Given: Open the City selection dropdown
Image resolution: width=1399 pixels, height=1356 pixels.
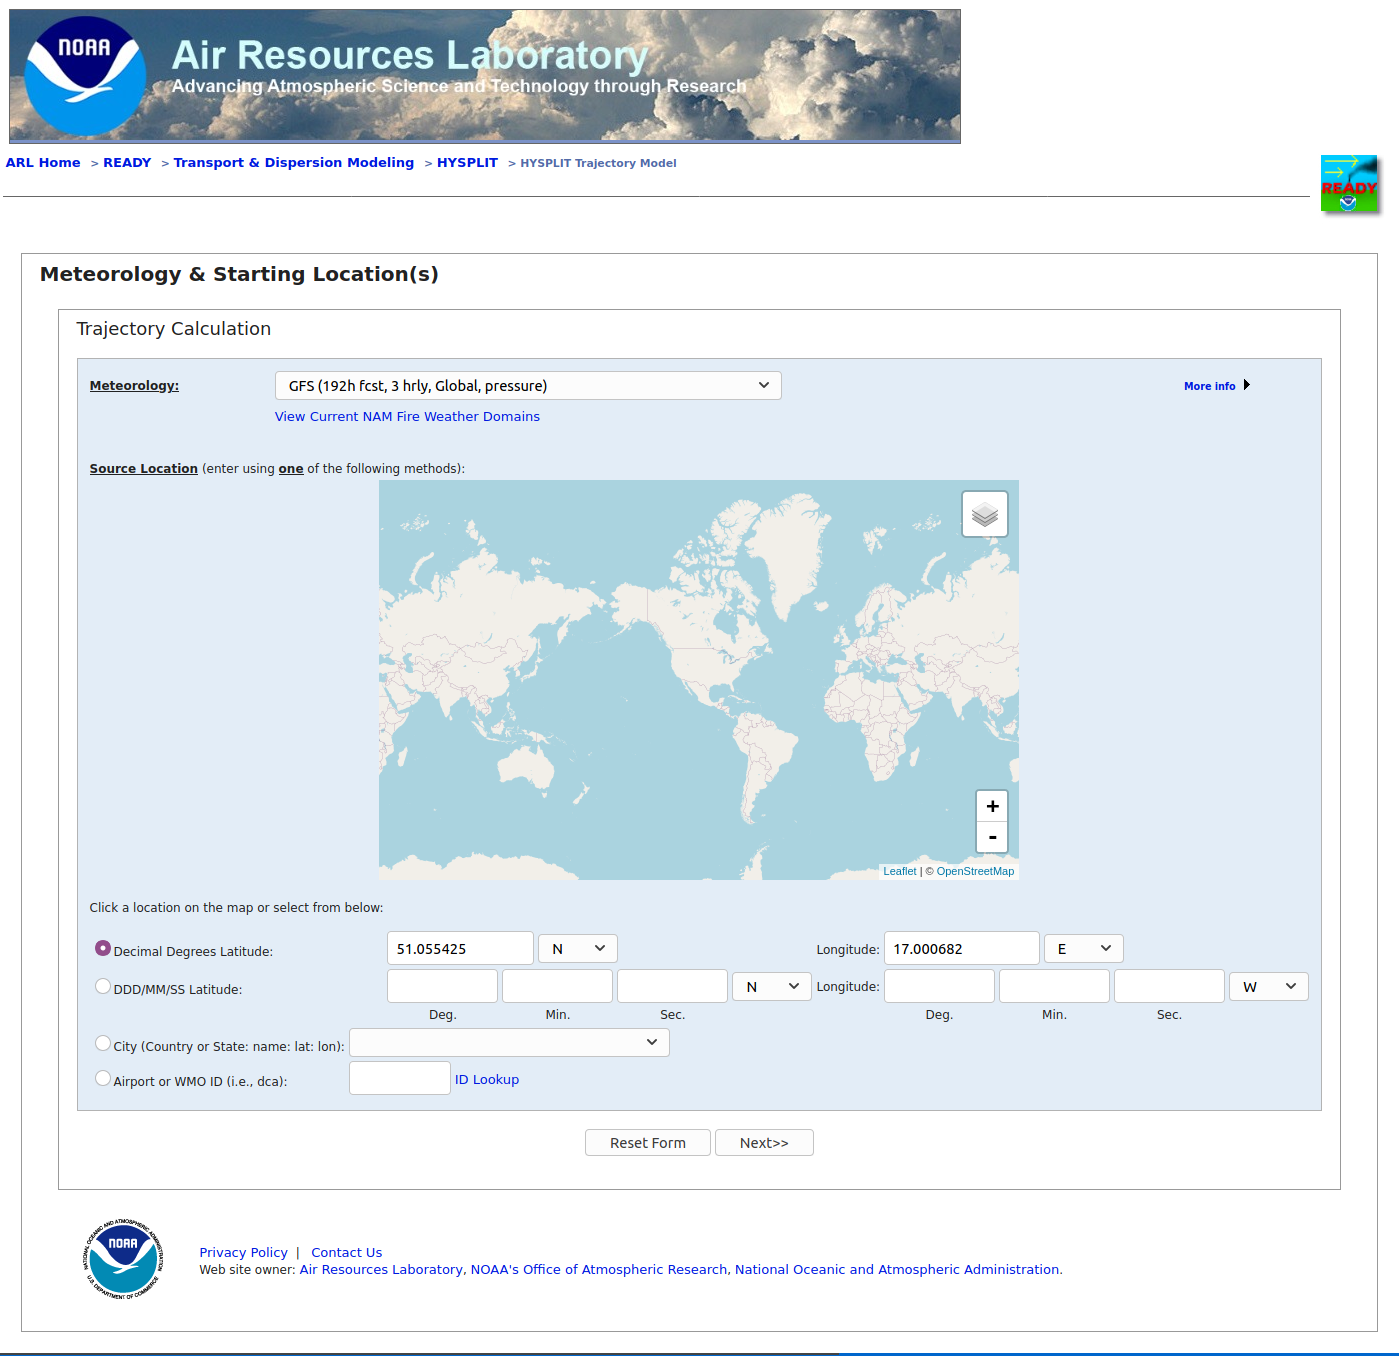Looking at the screenshot, I should [509, 1042].
